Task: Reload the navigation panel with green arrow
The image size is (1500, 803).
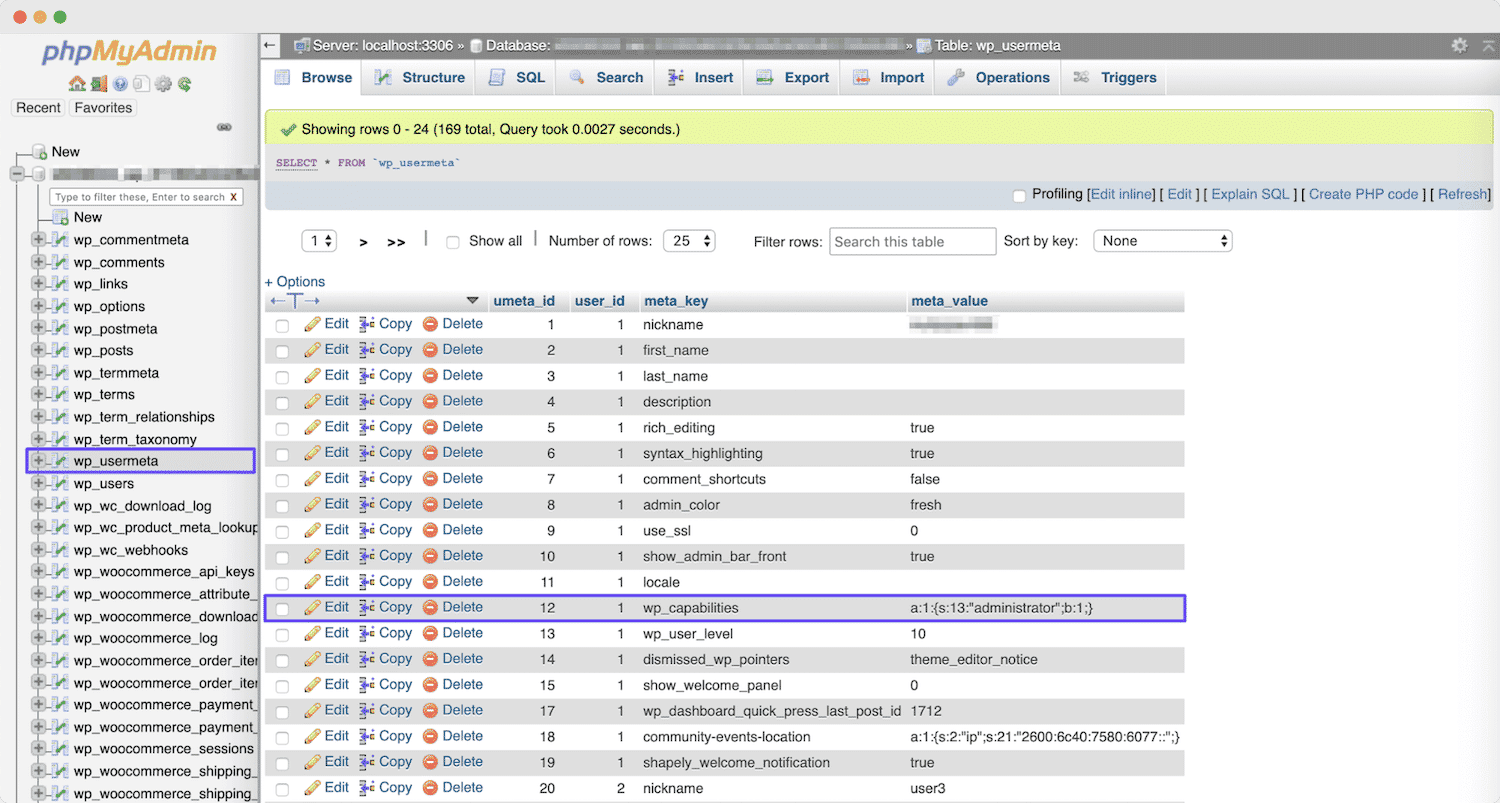Action: coord(184,84)
